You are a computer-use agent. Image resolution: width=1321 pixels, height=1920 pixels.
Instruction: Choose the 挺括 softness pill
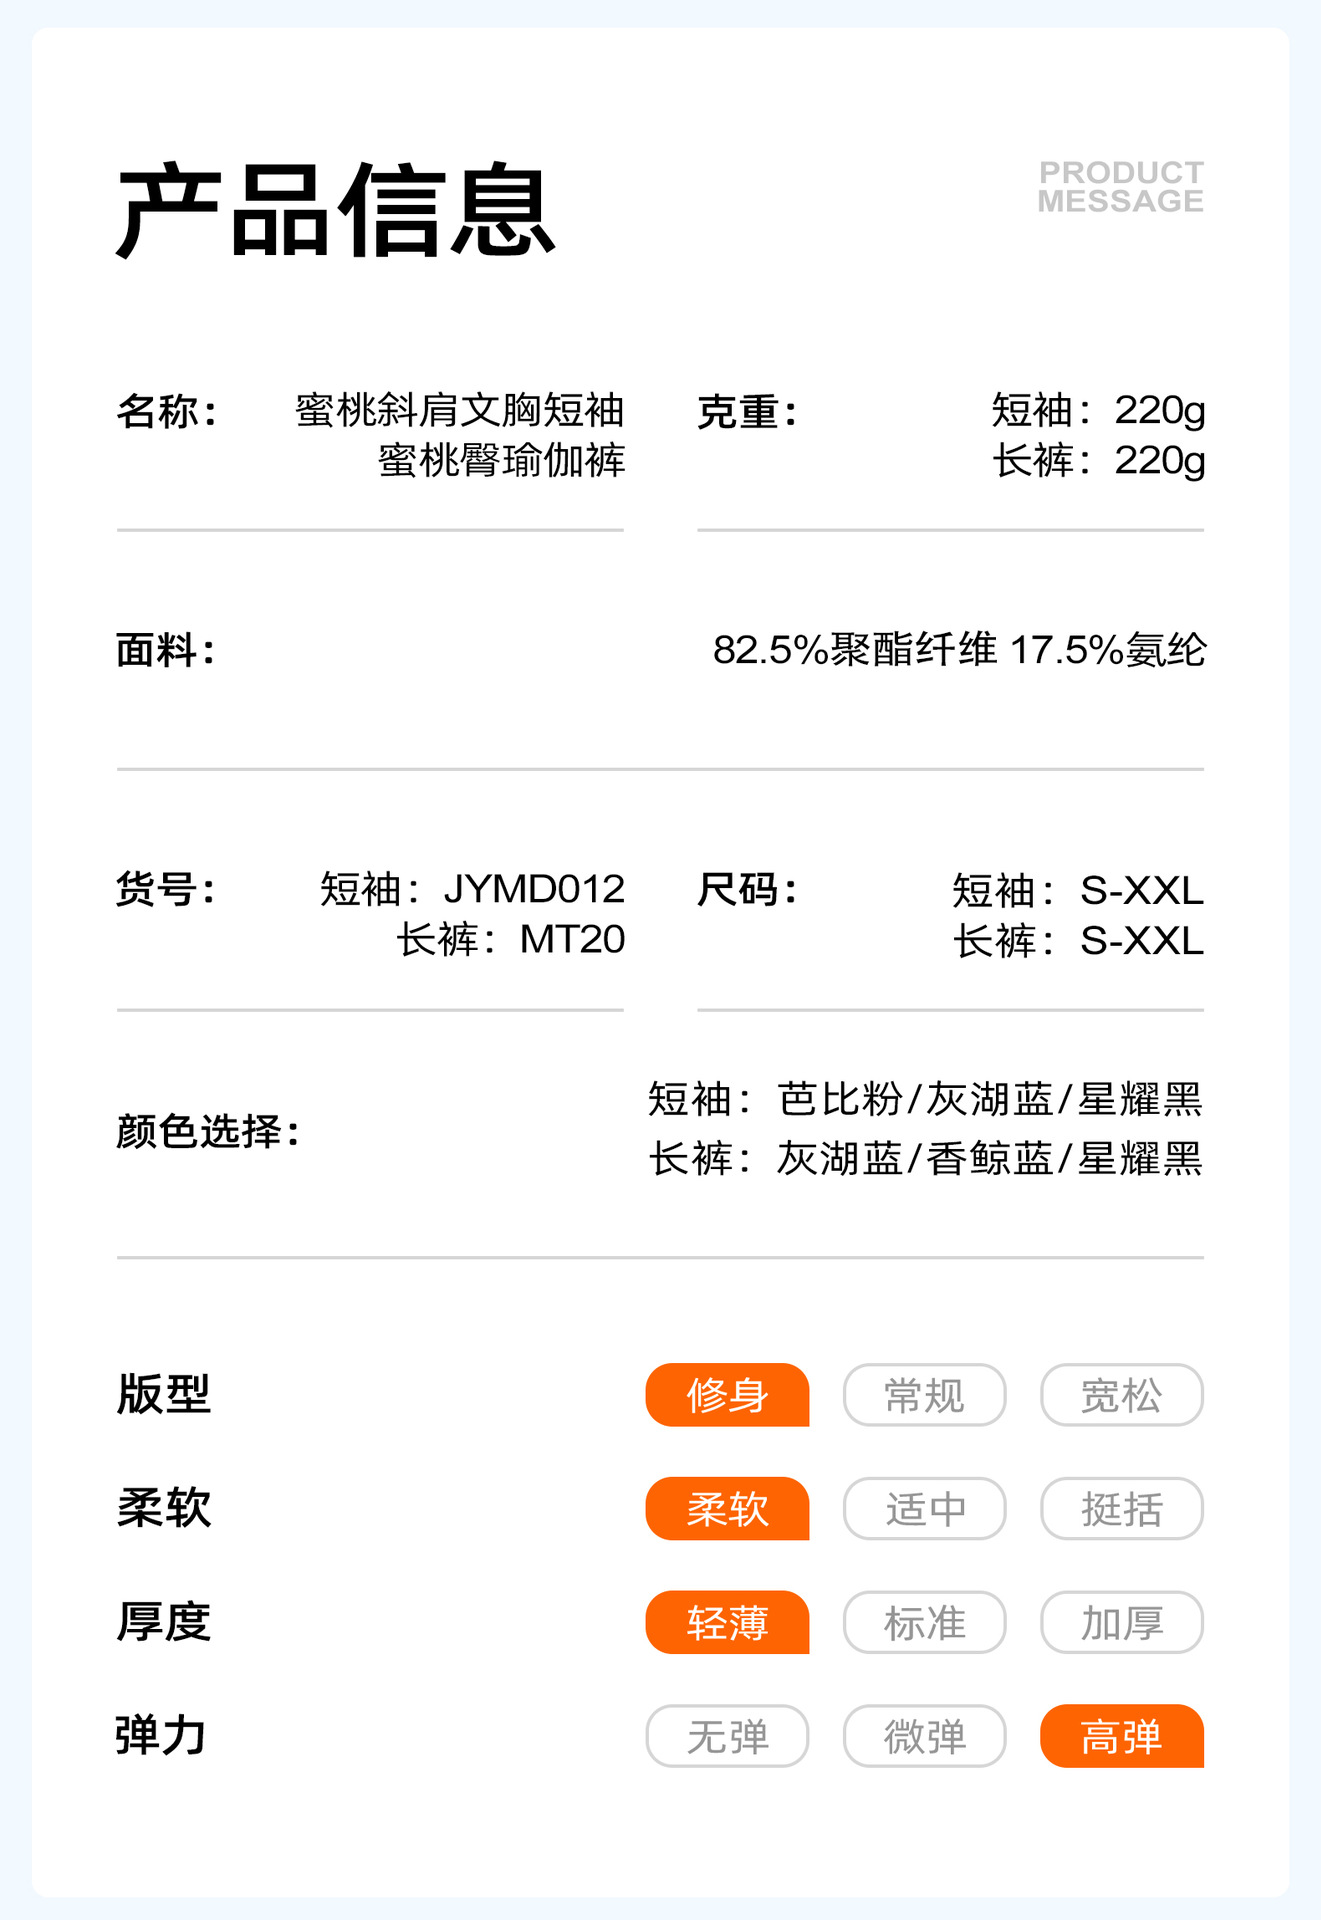pos(1121,1509)
